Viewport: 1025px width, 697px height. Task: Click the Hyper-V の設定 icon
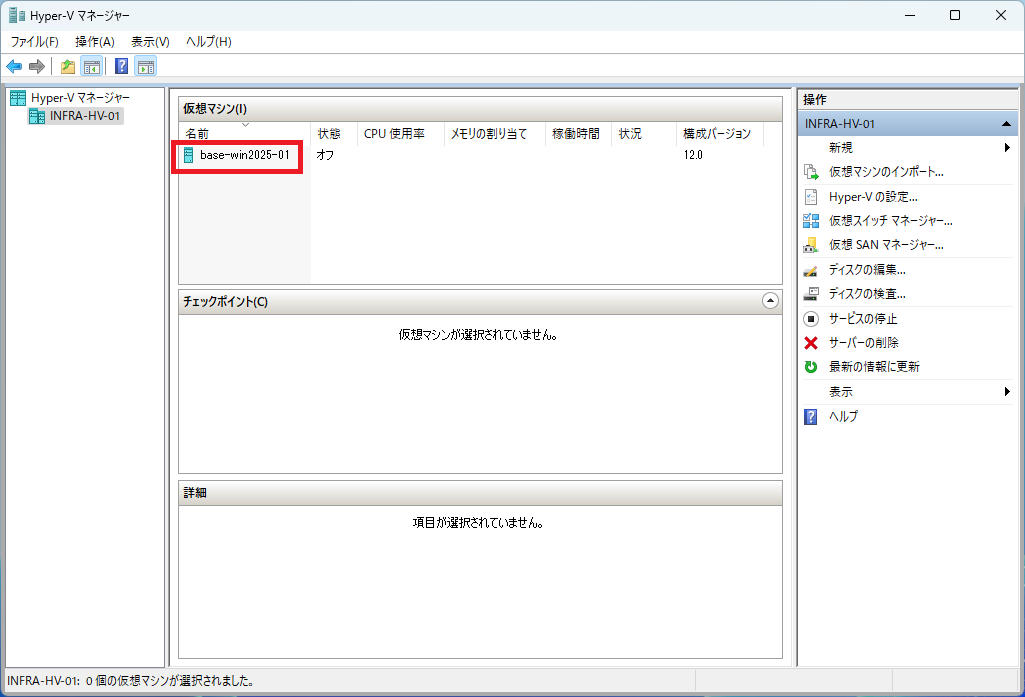pyautogui.click(x=811, y=197)
